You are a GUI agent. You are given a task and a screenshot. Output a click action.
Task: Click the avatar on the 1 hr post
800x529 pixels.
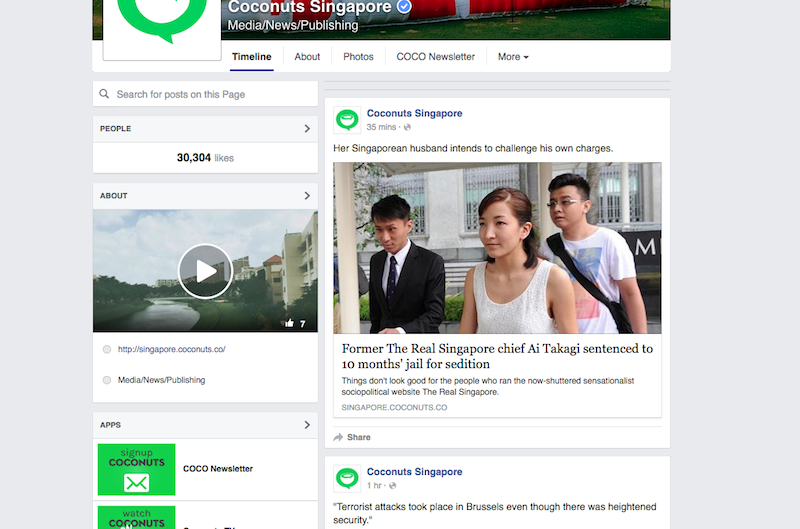(347, 478)
